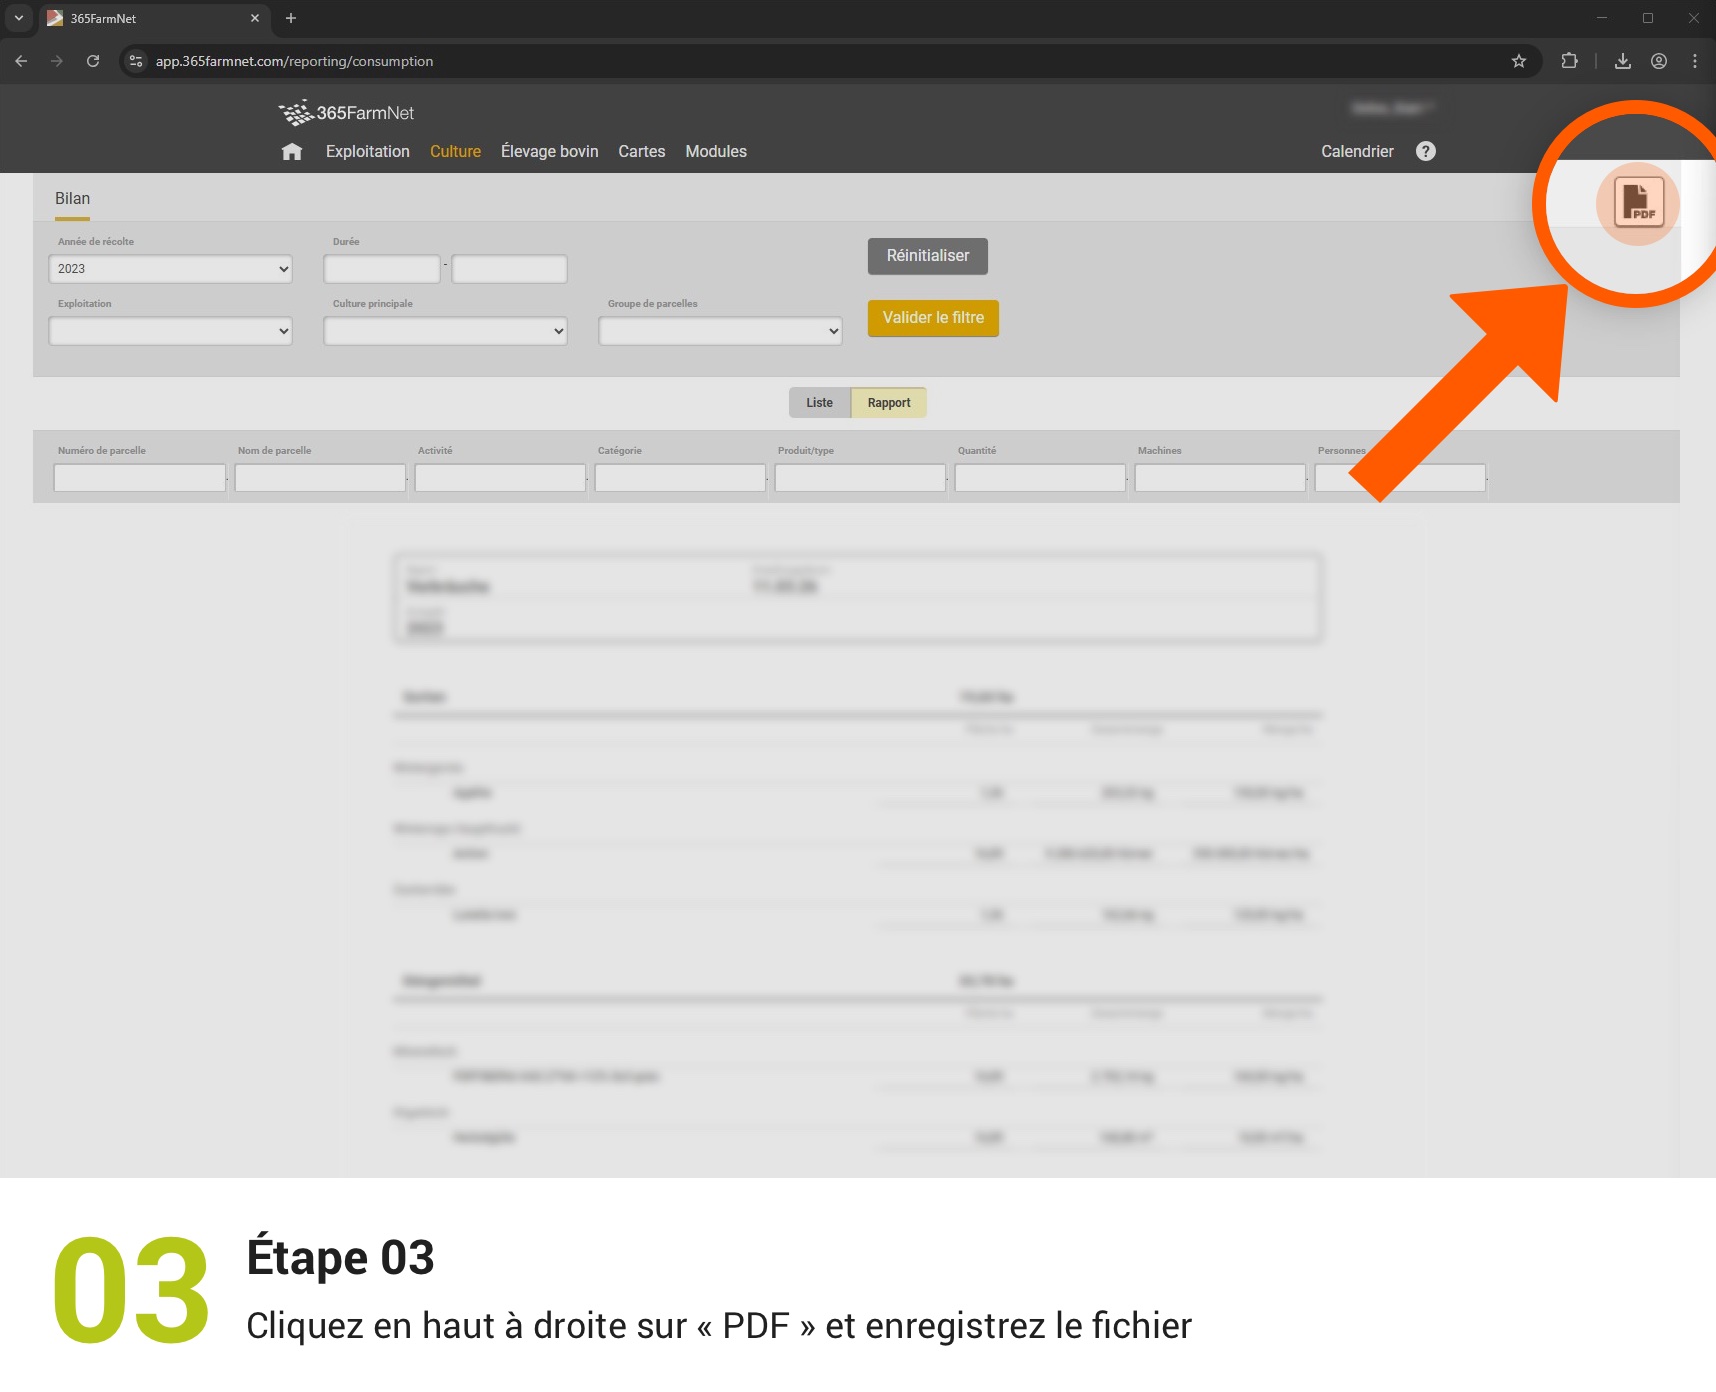Image resolution: width=1716 pixels, height=1392 pixels.
Task: Expand Groupe de parcelles dropdown
Action: 720,331
